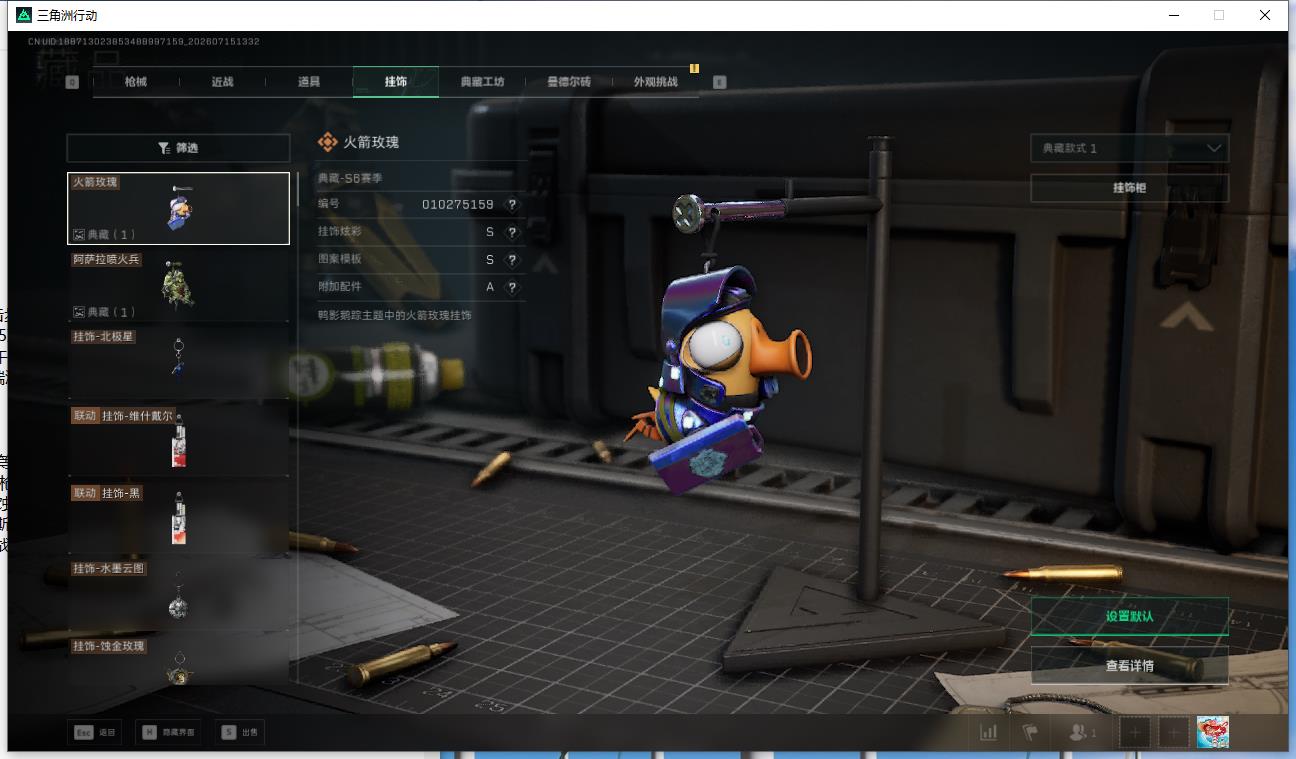The width and height of the screenshot is (1296, 759).
Task: Switch to the 枪械 tab
Action: (136, 82)
